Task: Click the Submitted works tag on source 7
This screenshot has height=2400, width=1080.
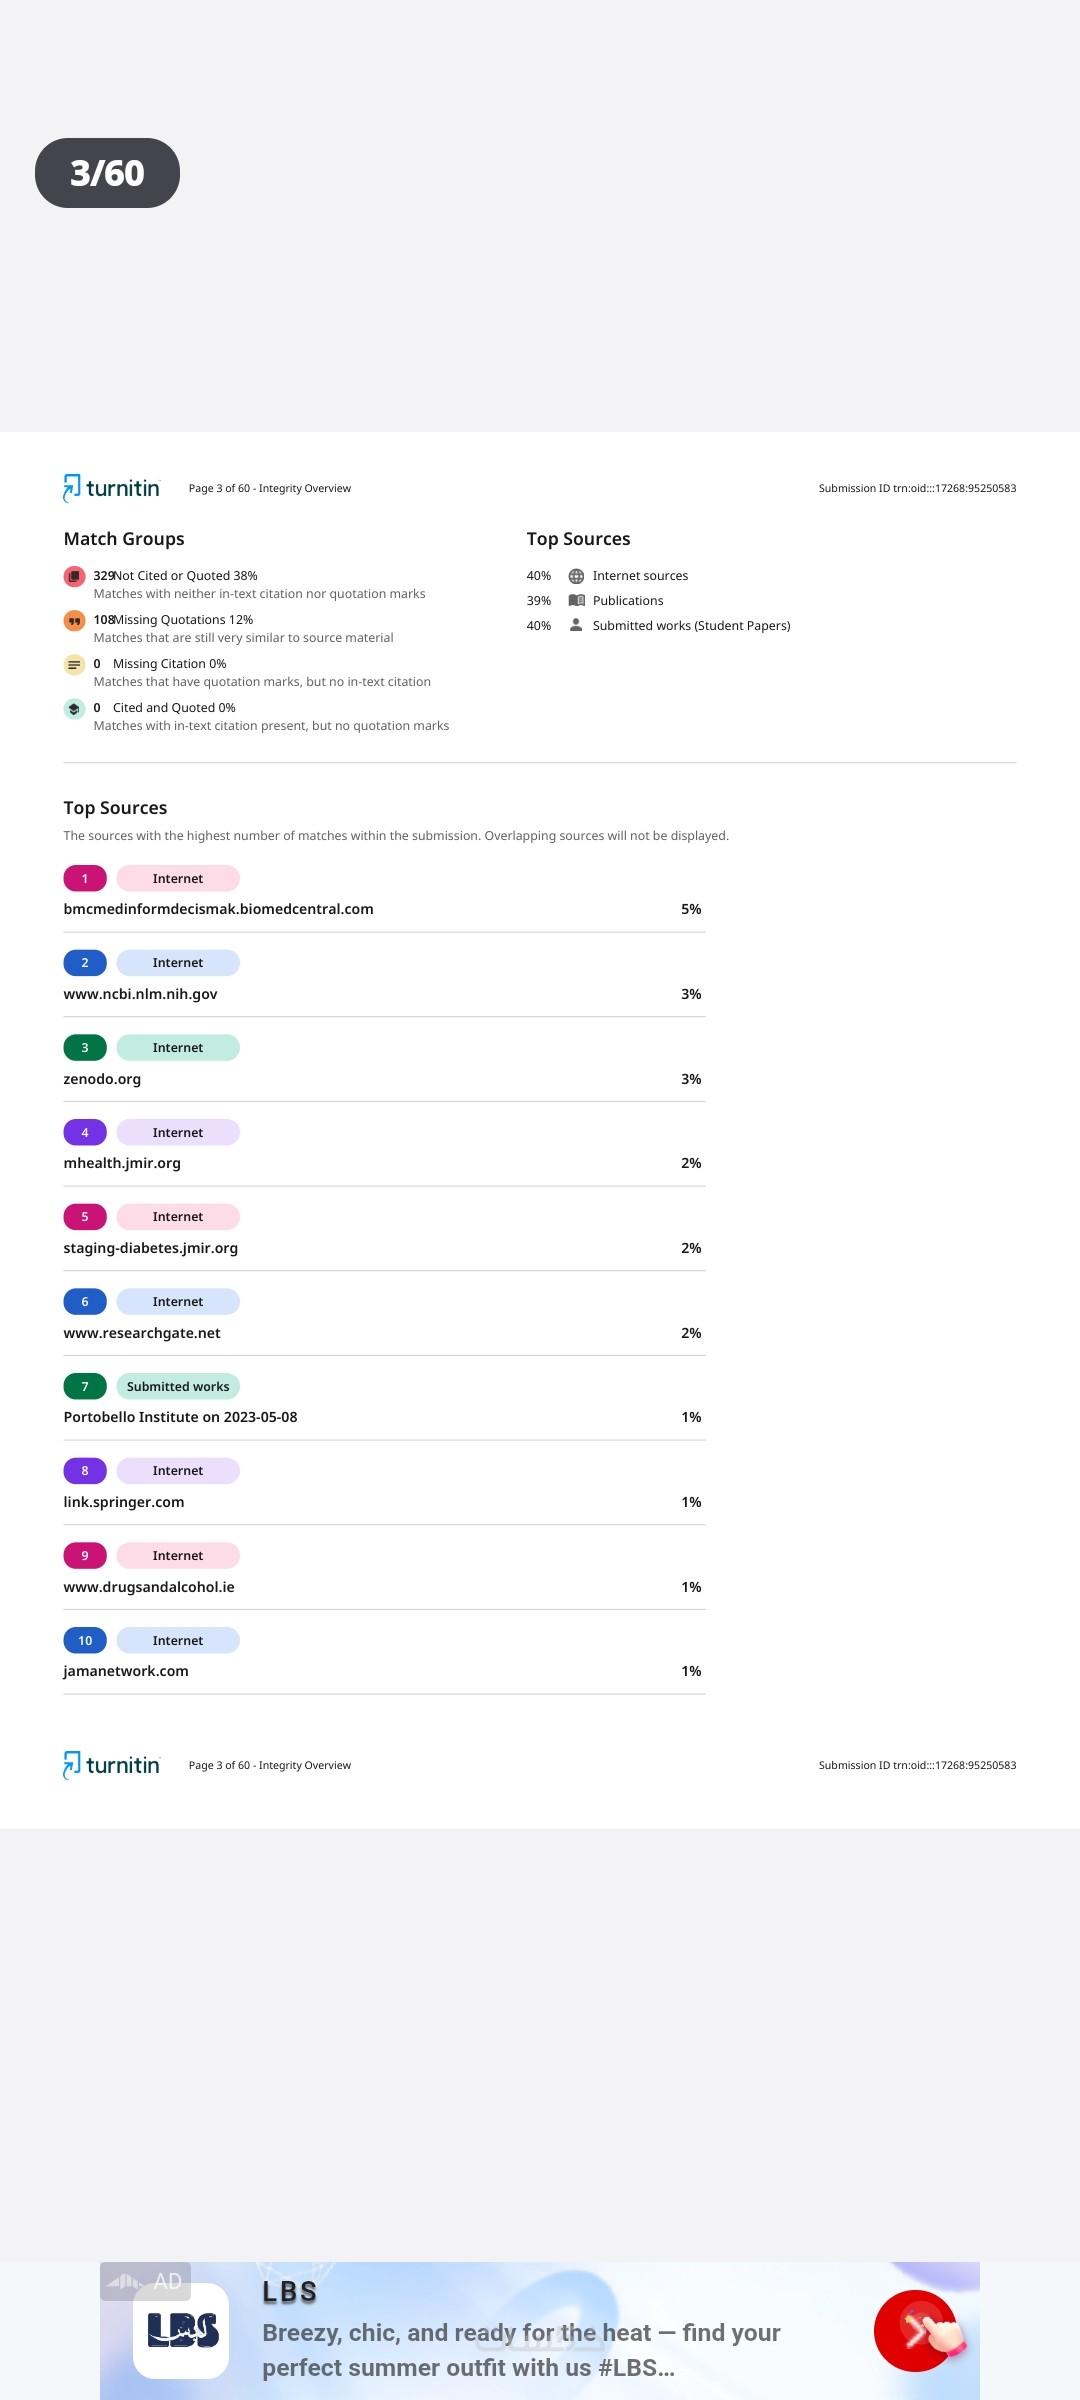Action: (x=178, y=1387)
